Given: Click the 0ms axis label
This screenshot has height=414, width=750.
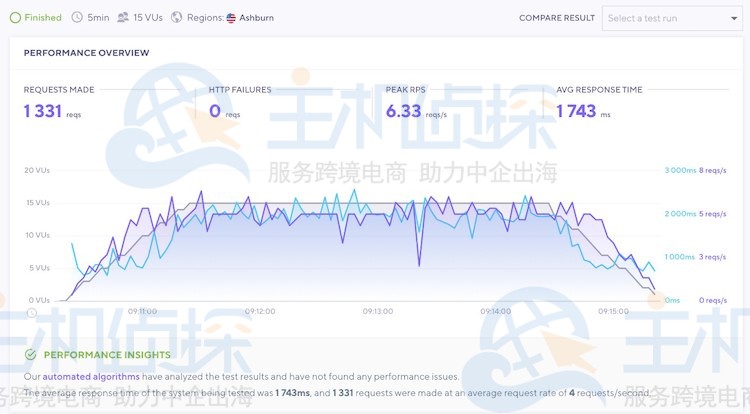Looking at the screenshot, I should (x=672, y=300).
